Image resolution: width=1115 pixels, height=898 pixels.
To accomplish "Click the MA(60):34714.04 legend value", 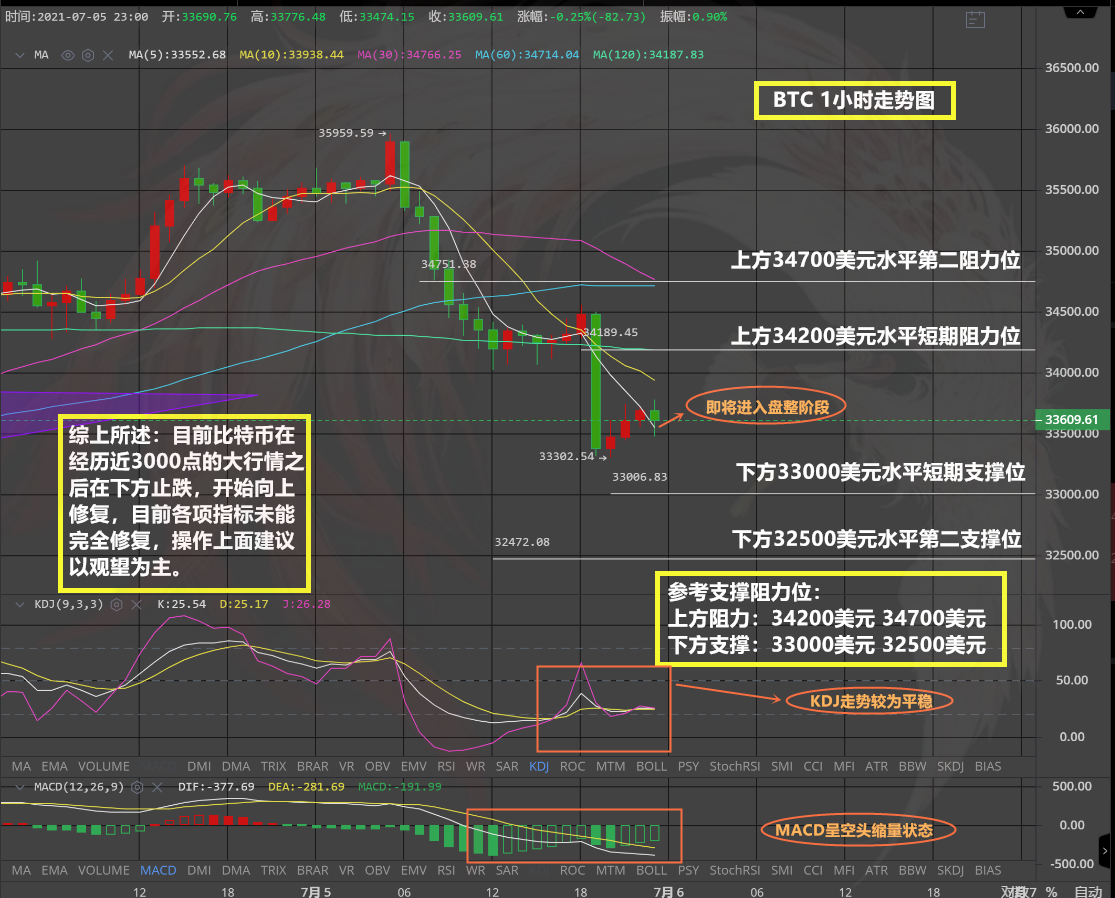I will (527, 55).
